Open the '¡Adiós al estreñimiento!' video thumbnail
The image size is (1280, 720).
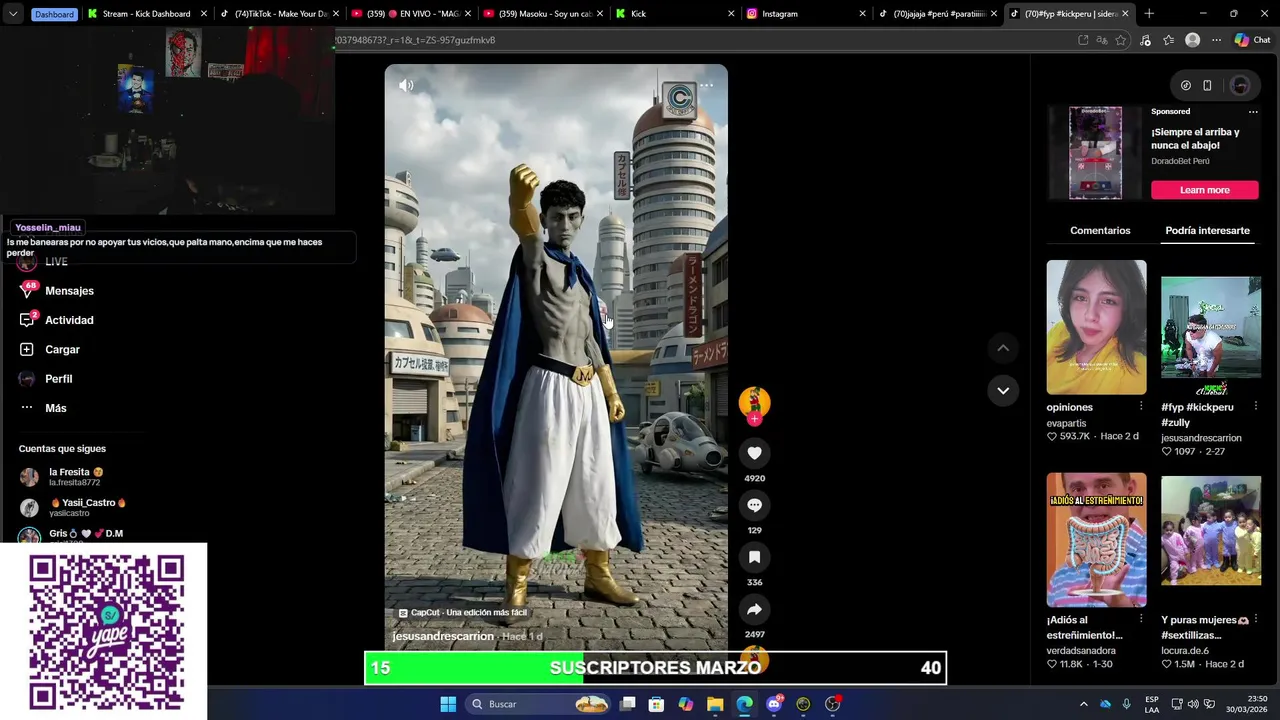[1096, 540]
